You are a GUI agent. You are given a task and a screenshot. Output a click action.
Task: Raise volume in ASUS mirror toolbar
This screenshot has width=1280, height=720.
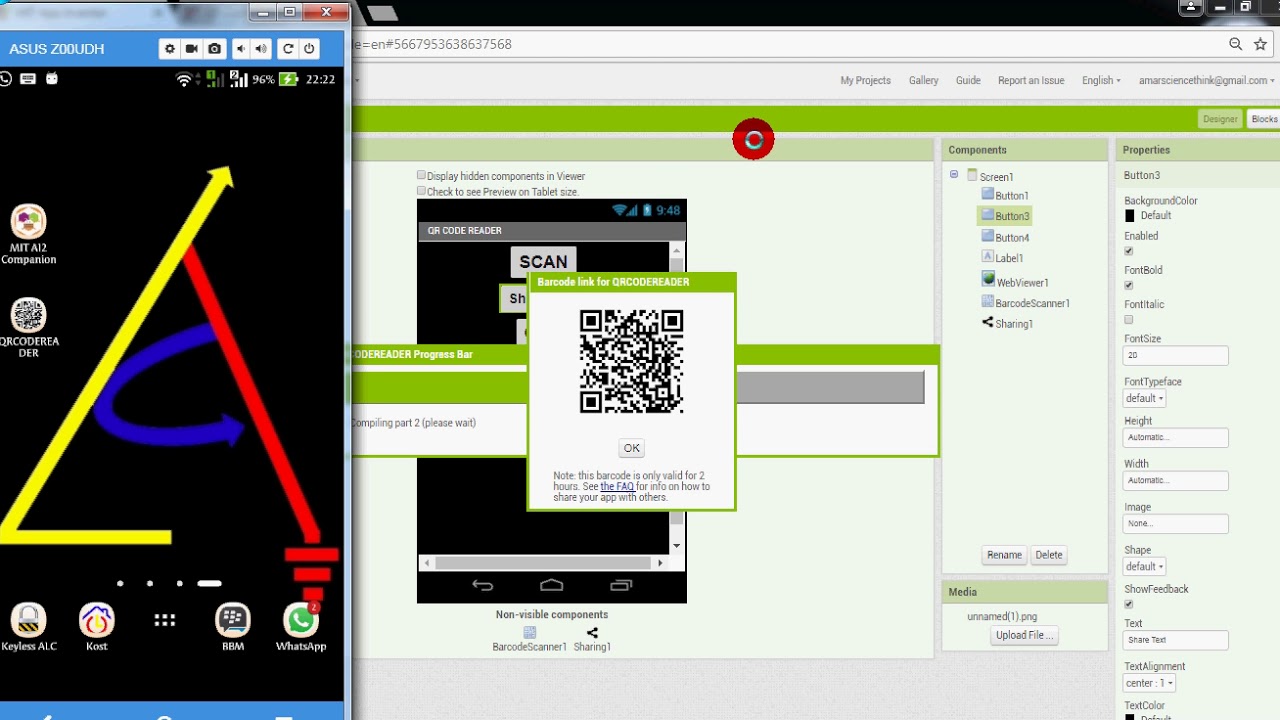click(x=261, y=48)
